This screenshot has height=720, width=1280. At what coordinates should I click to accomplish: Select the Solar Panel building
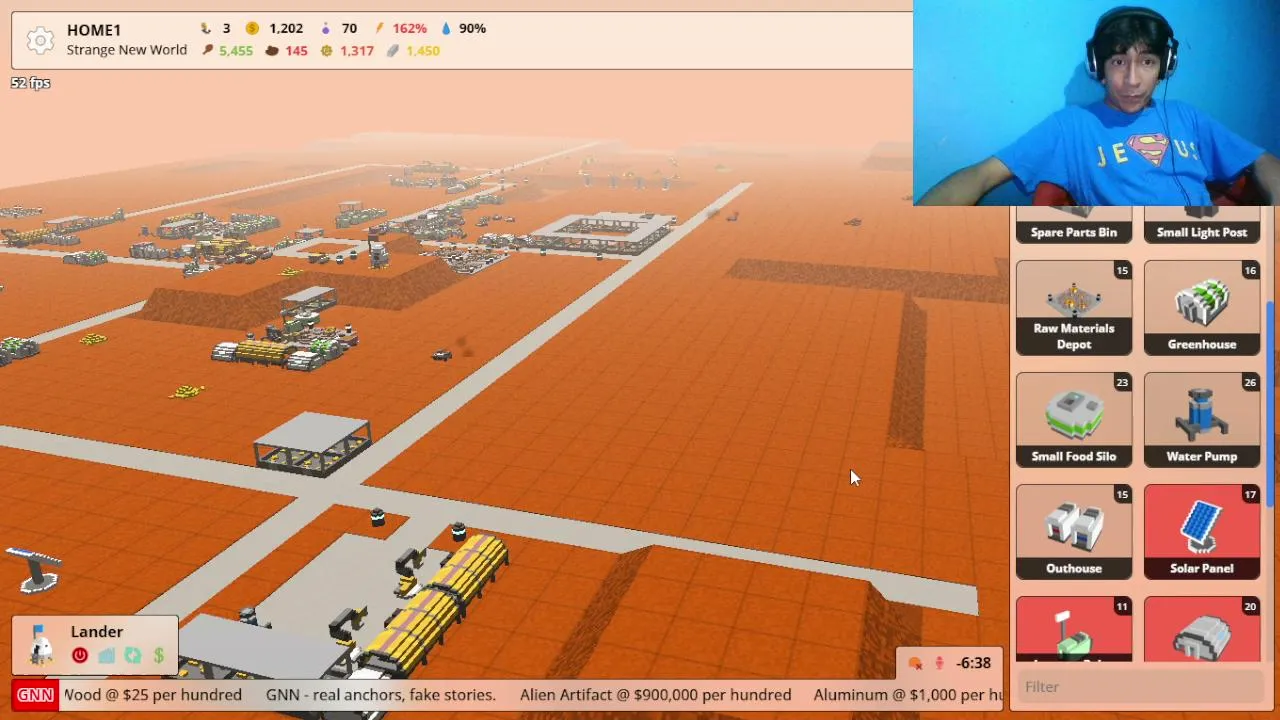pos(1202,532)
